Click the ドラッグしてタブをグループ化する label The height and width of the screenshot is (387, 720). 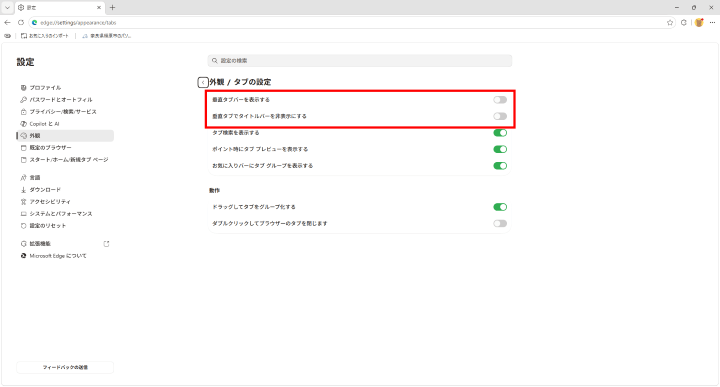(x=253, y=207)
